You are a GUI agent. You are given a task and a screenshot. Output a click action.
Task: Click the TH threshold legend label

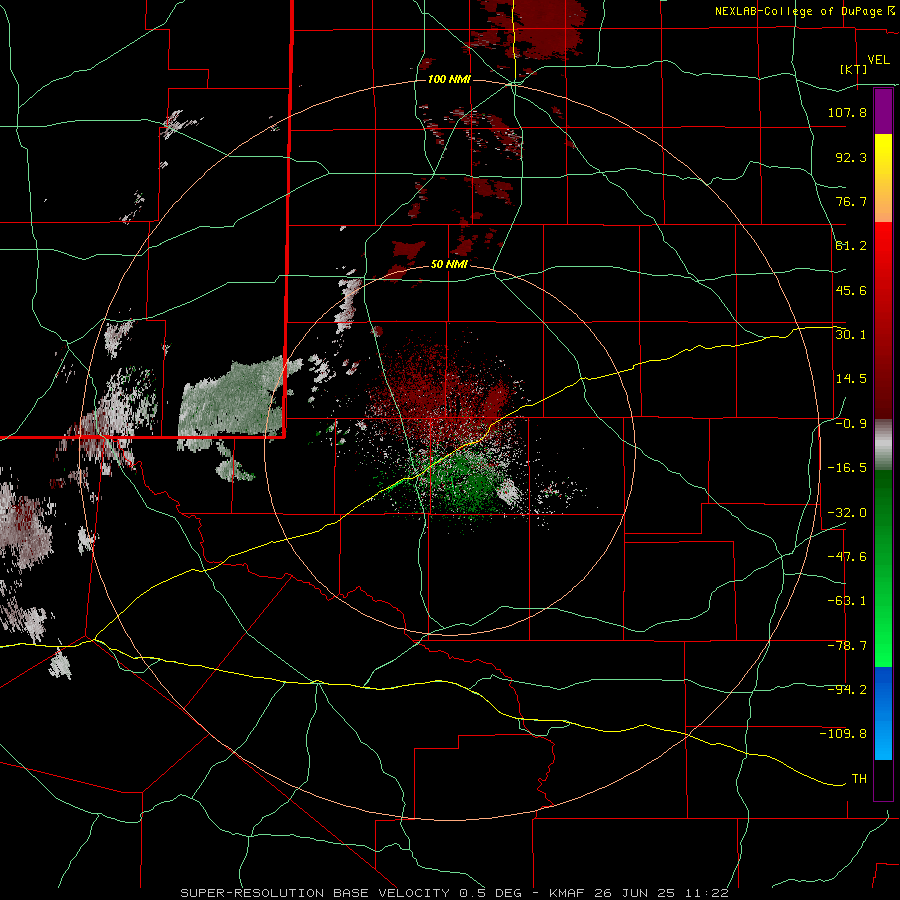pos(859,778)
